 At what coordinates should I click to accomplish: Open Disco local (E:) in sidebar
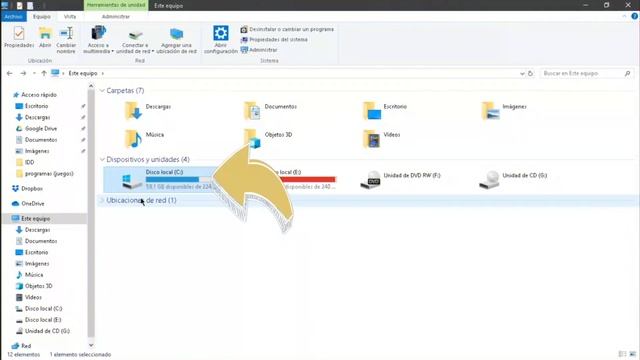(x=43, y=320)
